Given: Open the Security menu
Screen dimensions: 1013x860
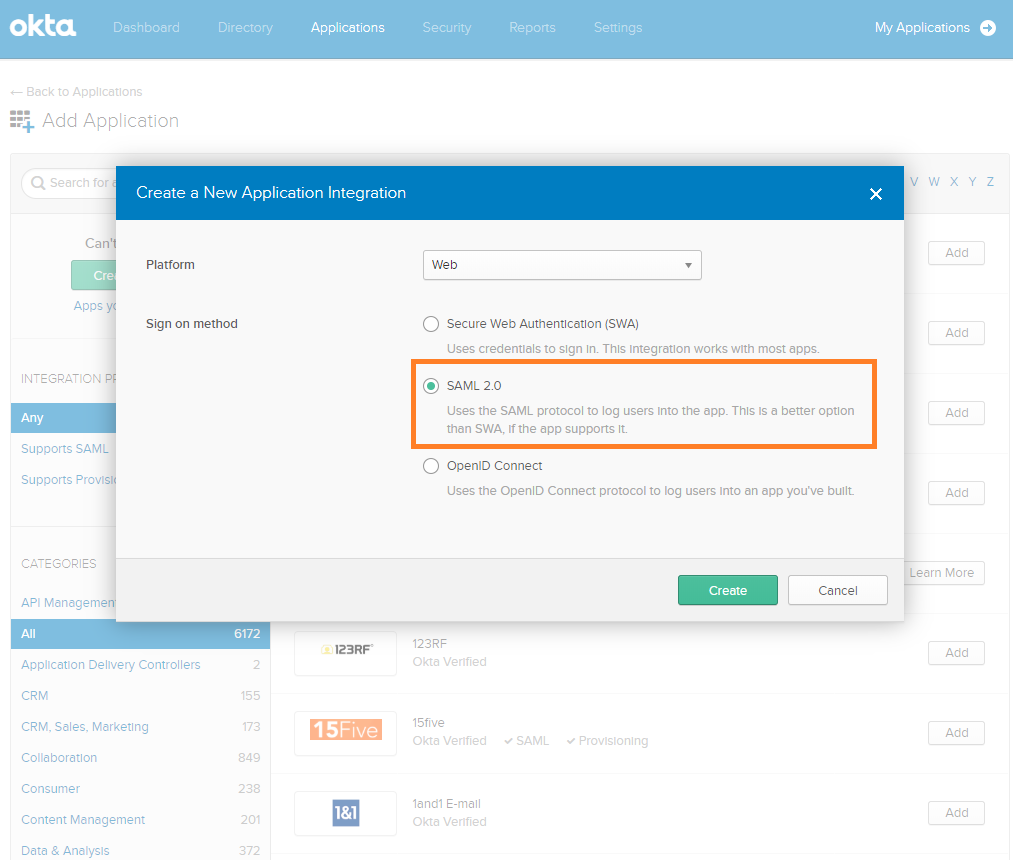Looking at the screenshot, I should [x=446, y=28].
